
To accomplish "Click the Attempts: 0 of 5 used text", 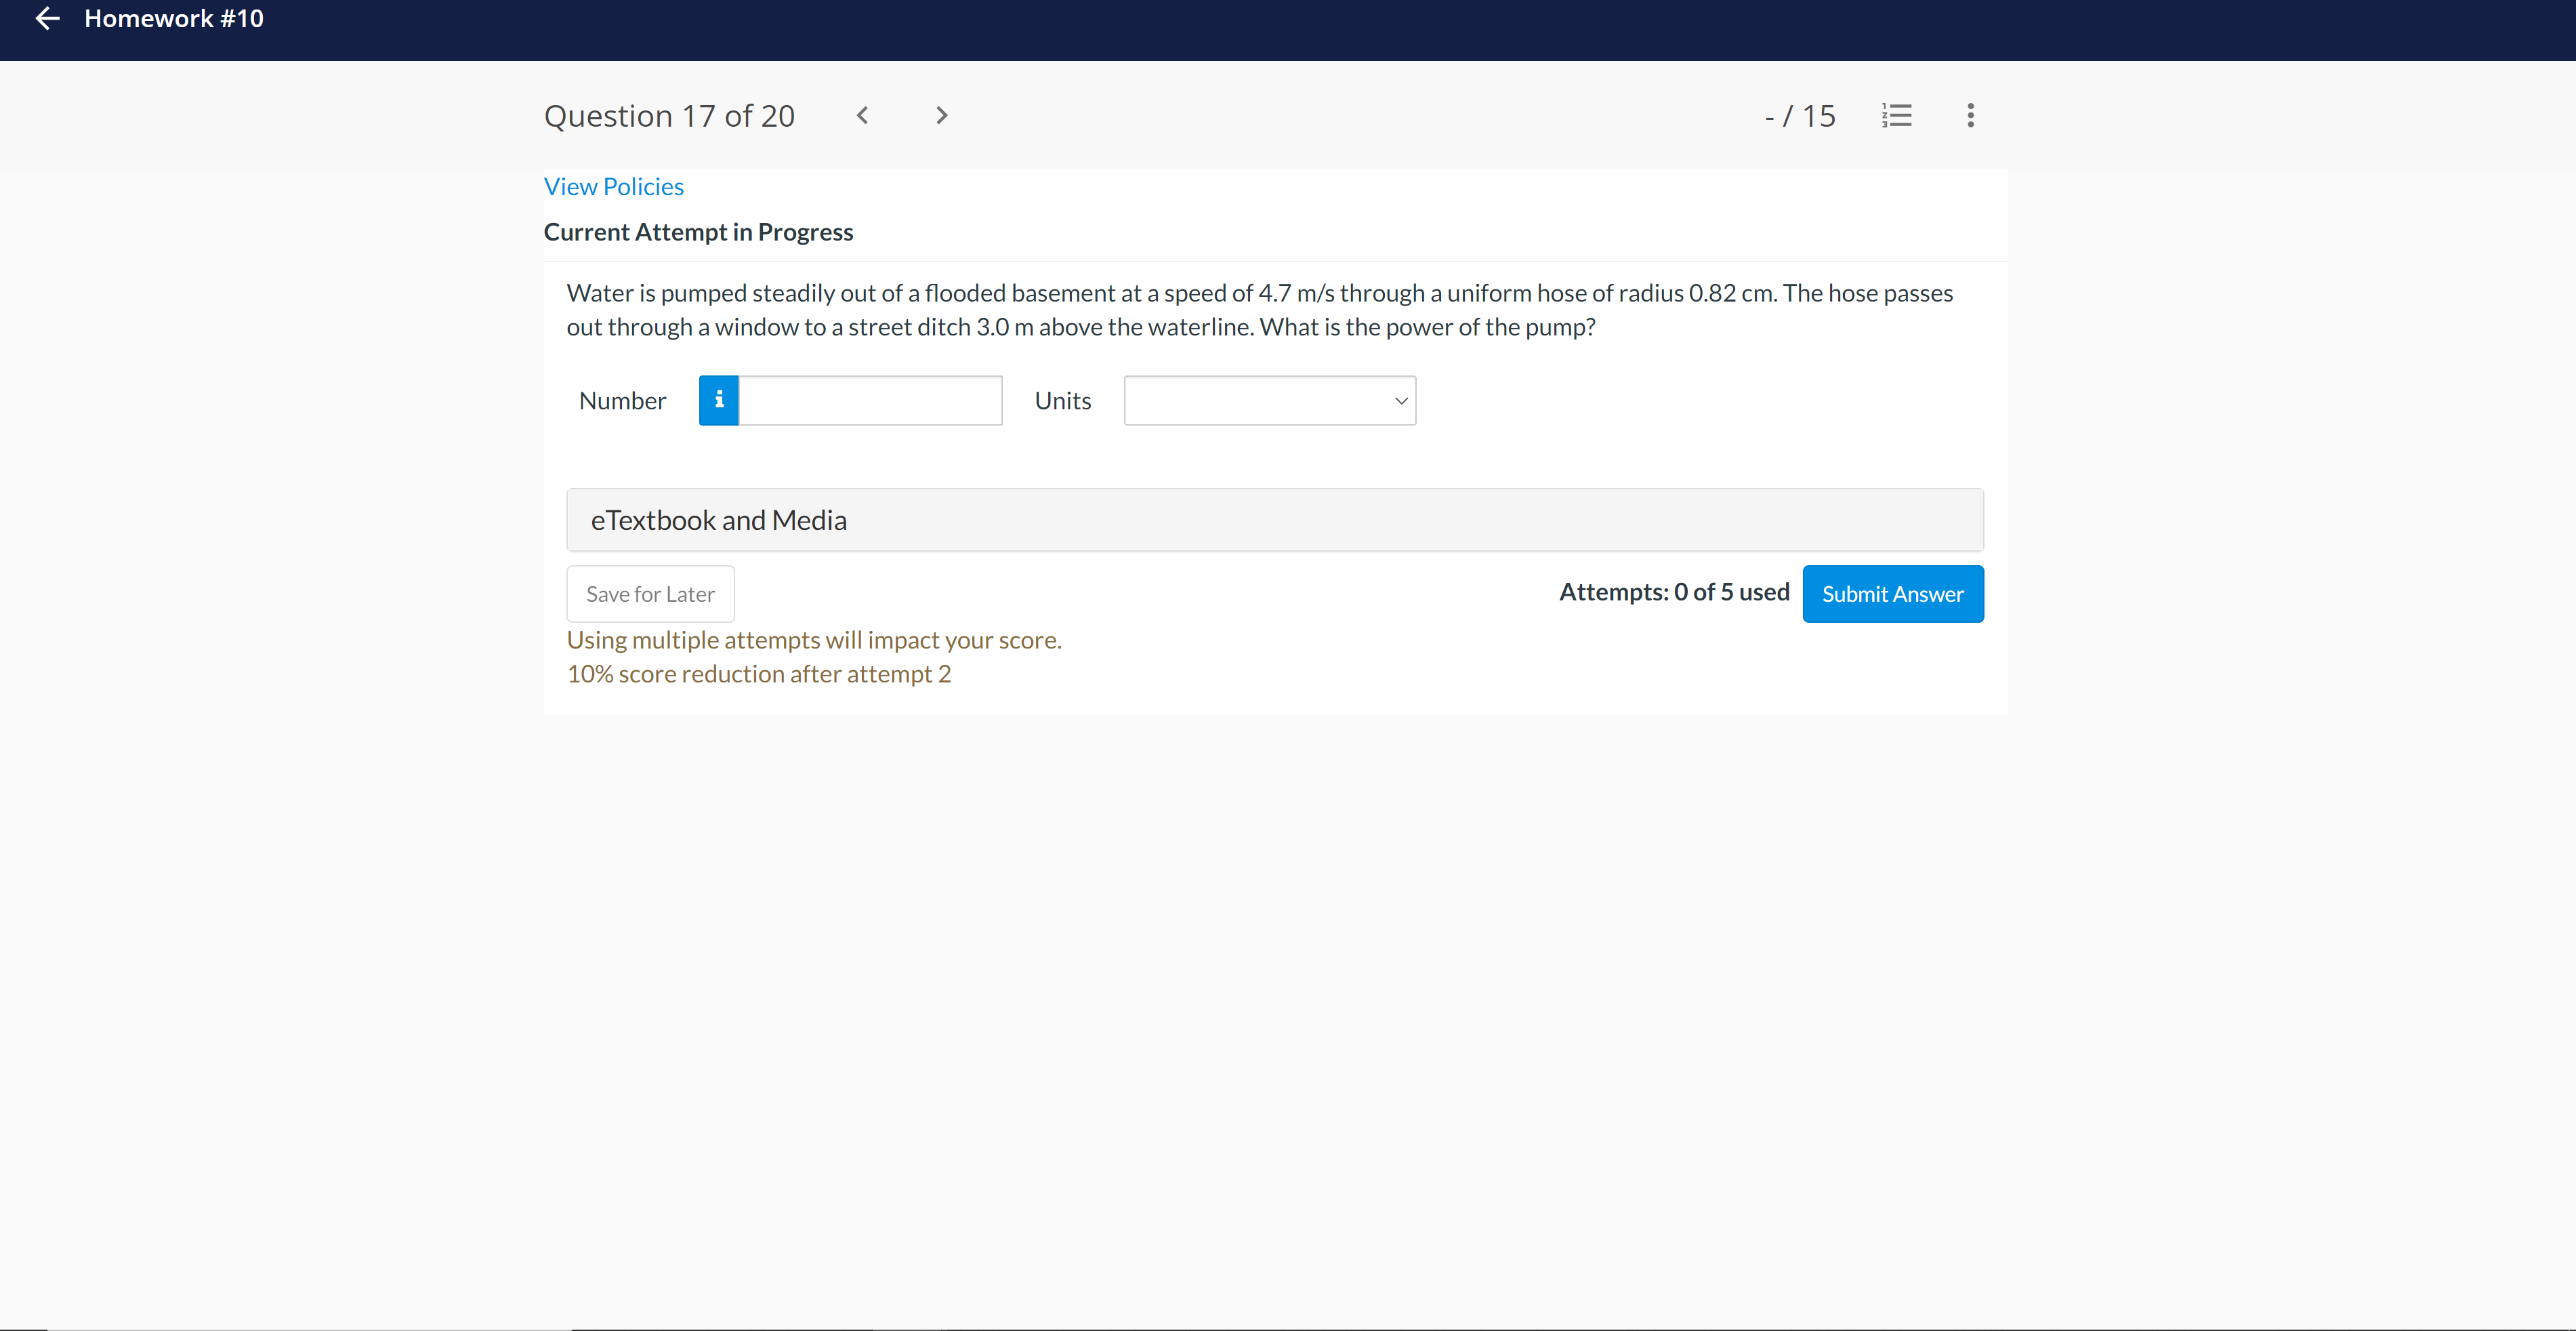I will [x=1673, y=592].
